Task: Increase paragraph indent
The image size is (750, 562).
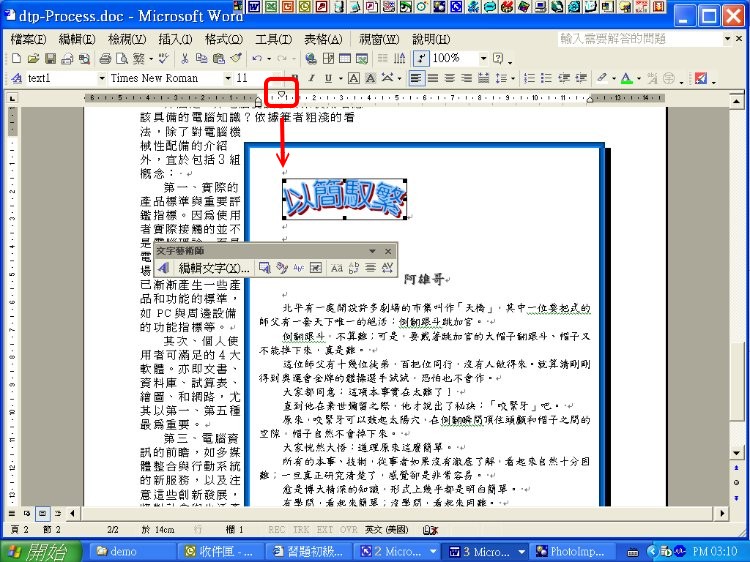Action: (x=581, y=78)
